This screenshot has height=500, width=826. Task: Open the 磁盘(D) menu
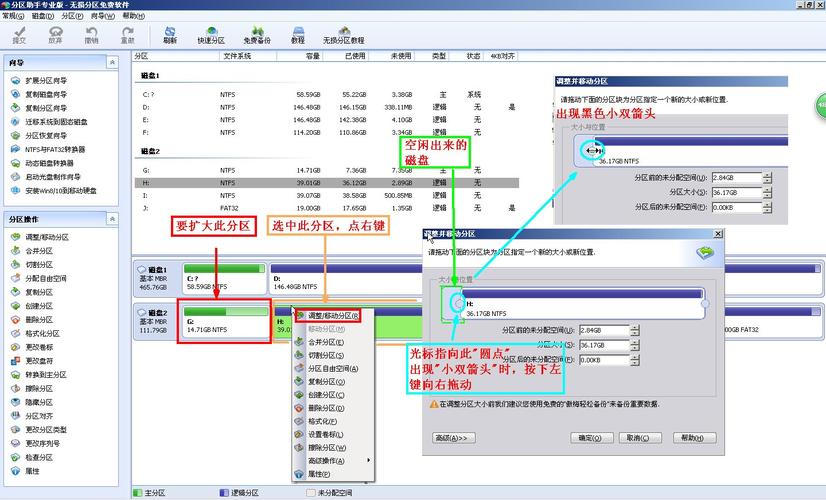[x=43, y=16]
